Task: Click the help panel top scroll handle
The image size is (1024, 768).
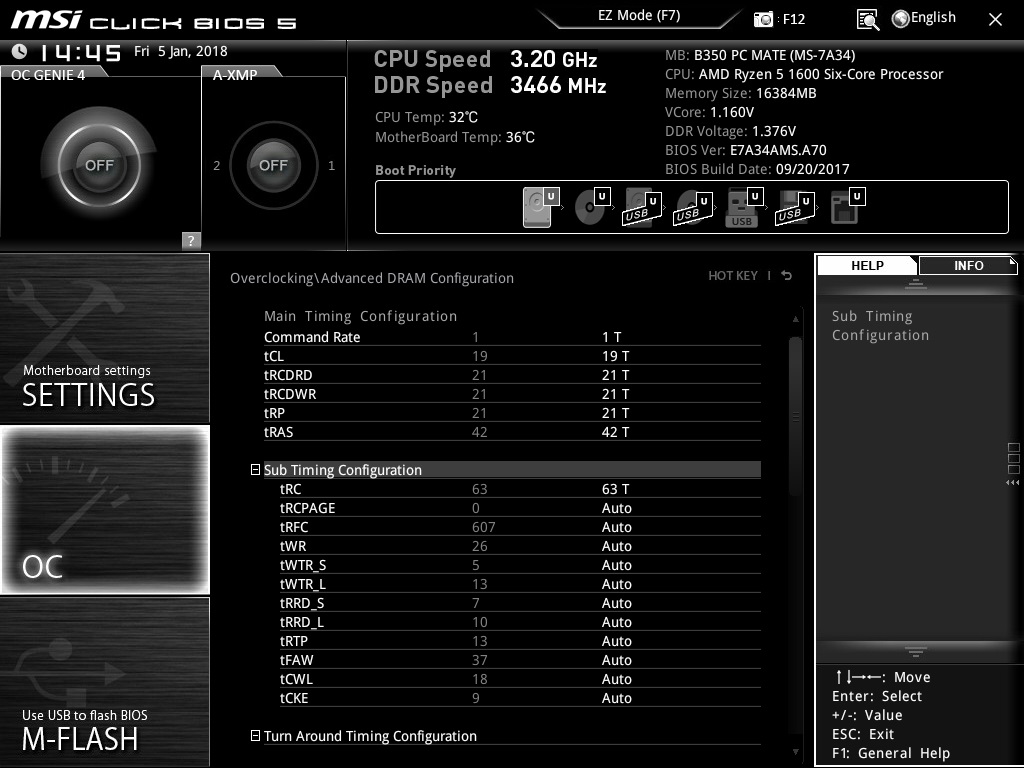Action: coord(916,284)
